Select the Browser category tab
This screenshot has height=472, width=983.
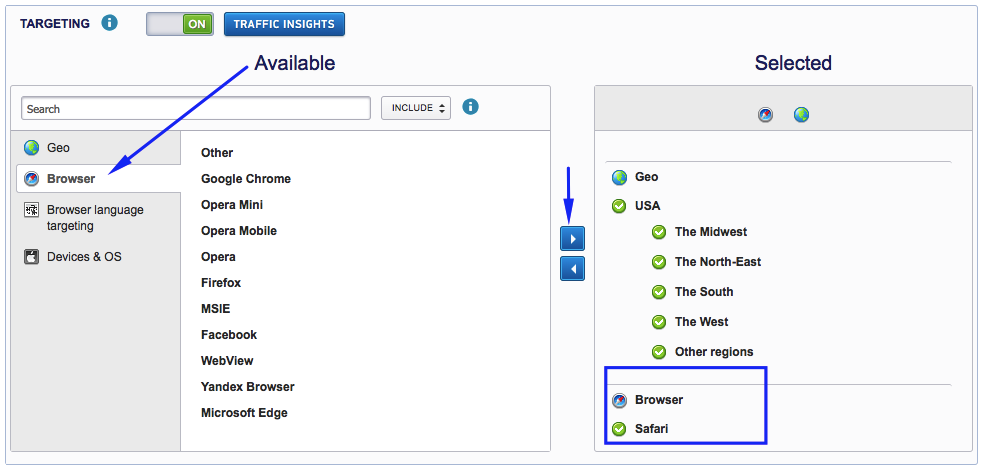pyautogui.click(x=71, y=179)
